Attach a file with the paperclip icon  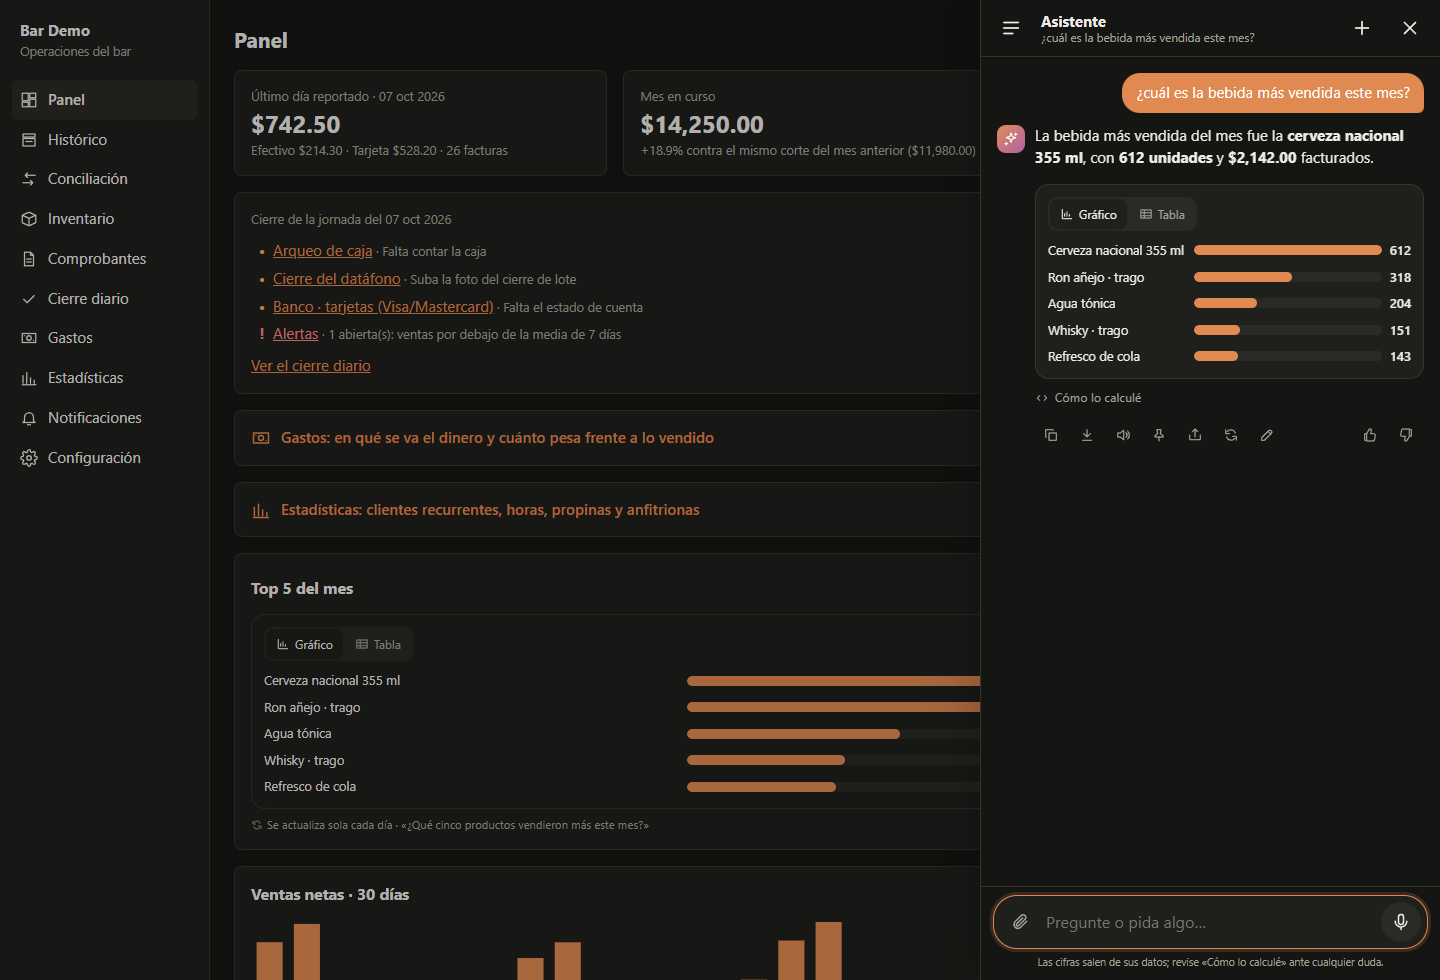tap(1020, 922)
